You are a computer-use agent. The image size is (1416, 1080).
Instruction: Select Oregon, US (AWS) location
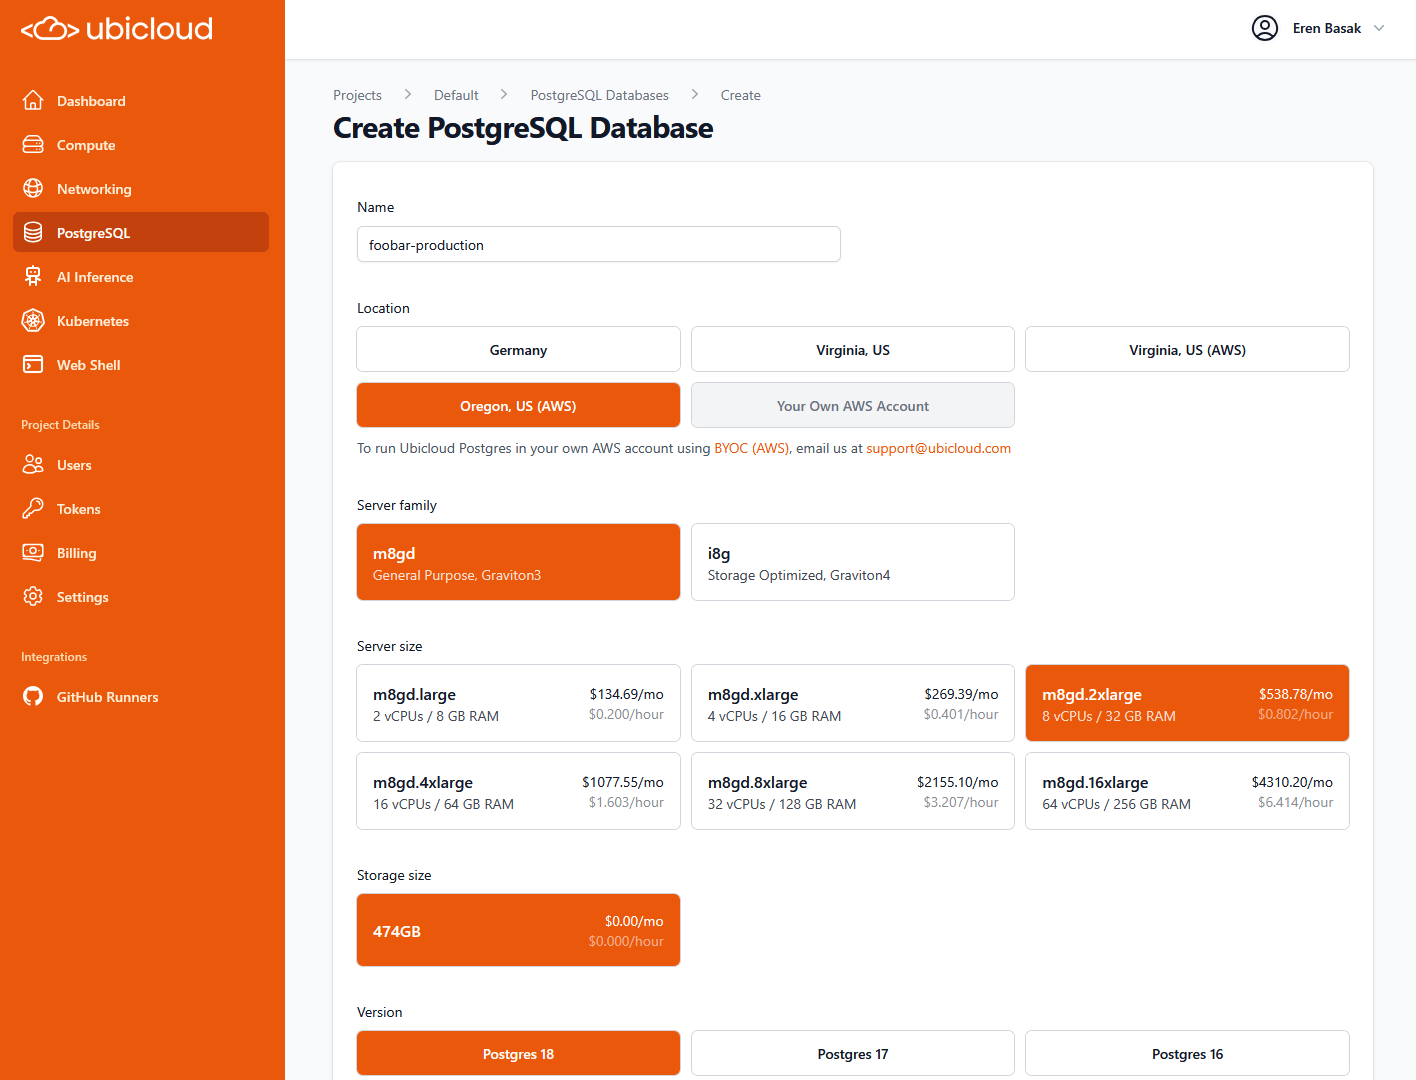coord(518,406)
